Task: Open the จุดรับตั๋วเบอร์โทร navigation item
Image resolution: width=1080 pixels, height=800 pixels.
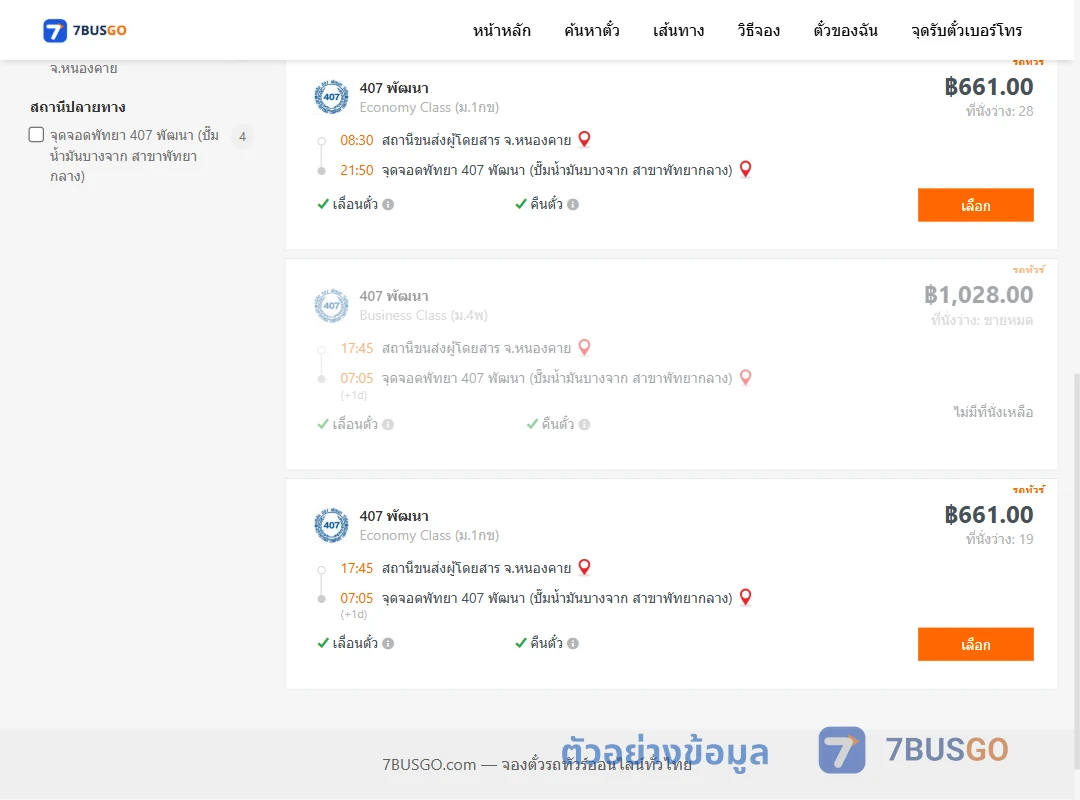Action: (x=966, y=30)
